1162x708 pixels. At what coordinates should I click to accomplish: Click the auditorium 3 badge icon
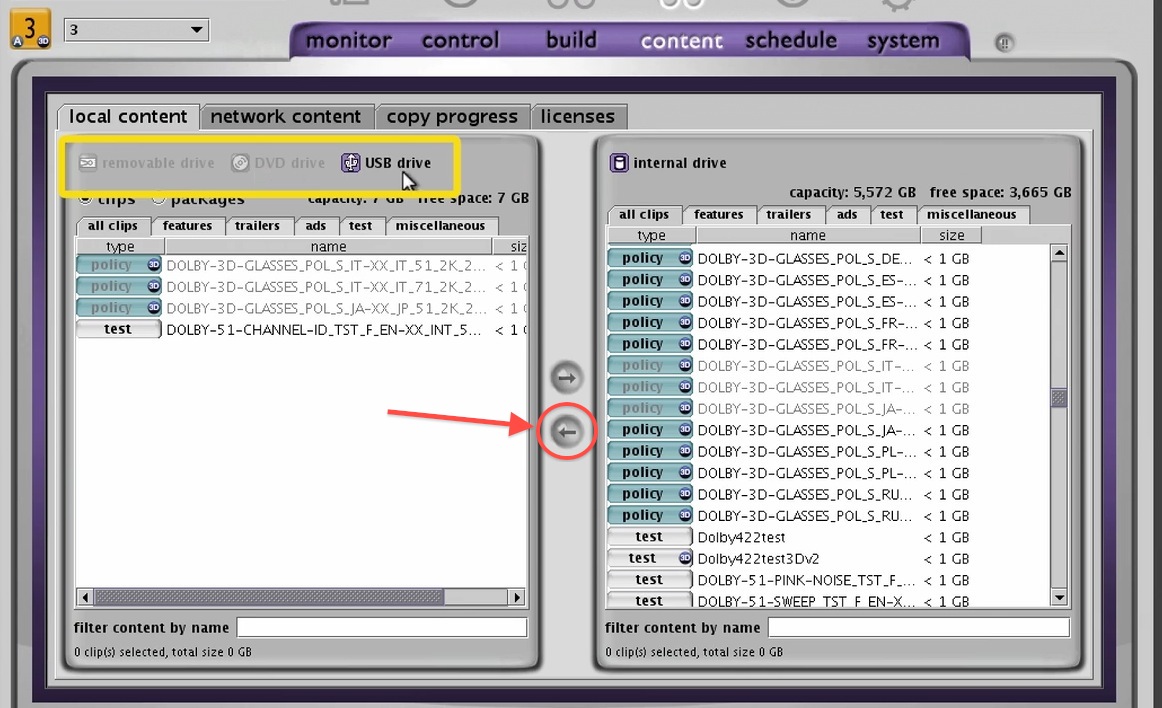click(30, 29)
